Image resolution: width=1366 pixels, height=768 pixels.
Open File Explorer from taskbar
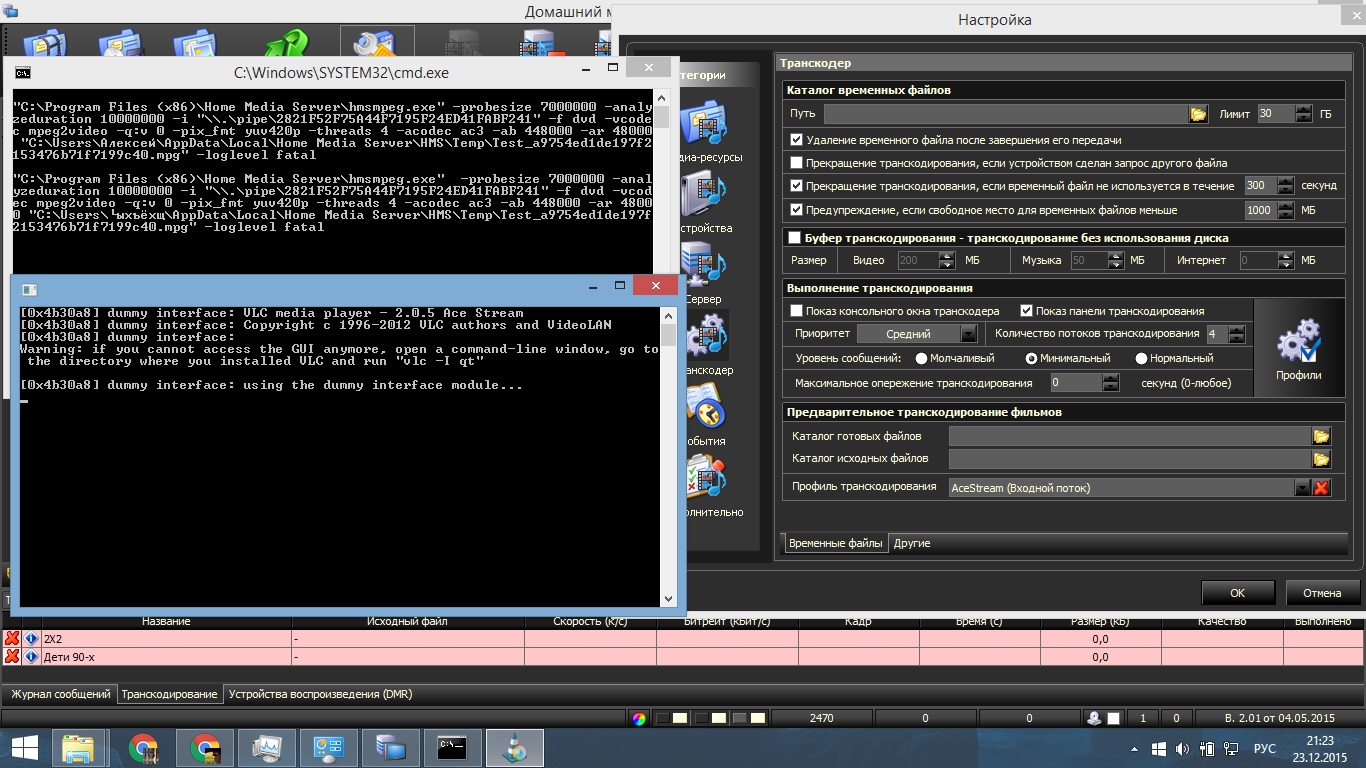79,748
